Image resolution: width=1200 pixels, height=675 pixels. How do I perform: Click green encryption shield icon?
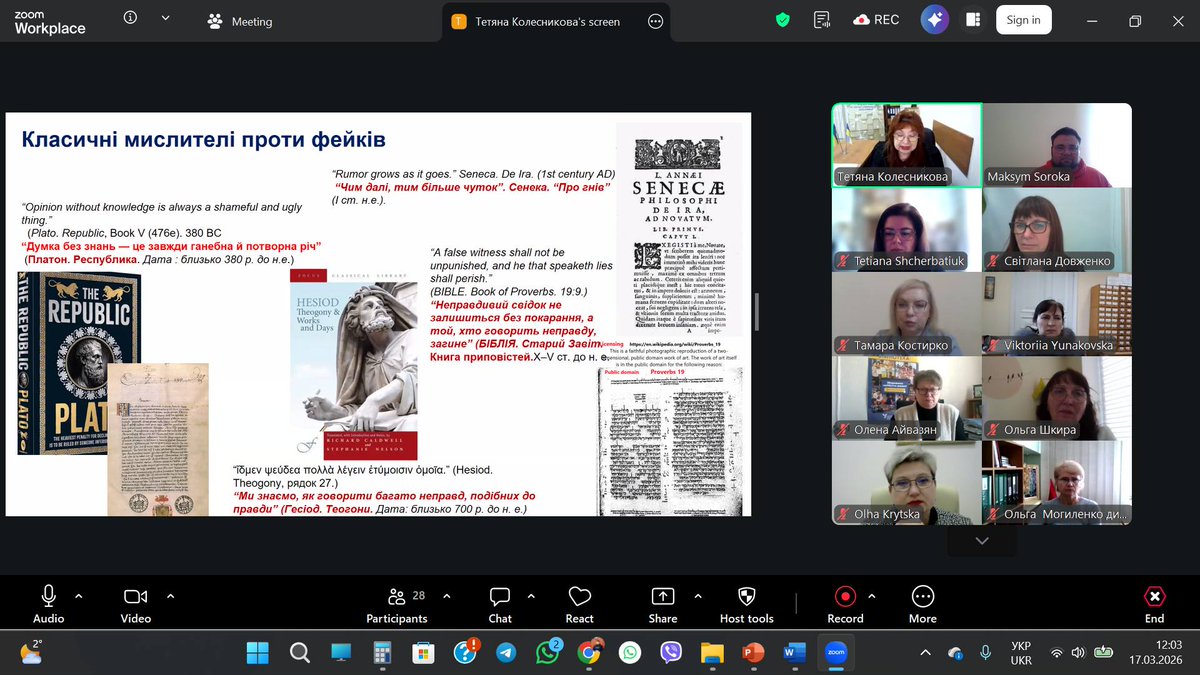coord(783,20)
